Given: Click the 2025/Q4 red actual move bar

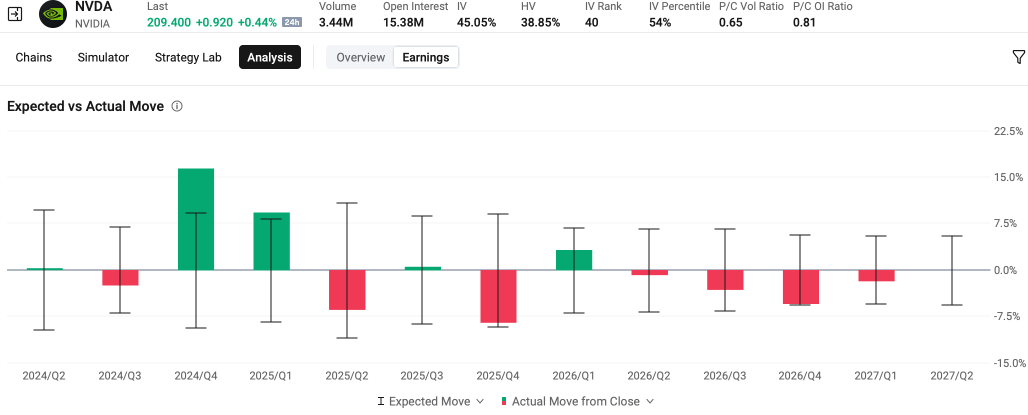Looking at the screenshot, I should (x=498, y=296).
